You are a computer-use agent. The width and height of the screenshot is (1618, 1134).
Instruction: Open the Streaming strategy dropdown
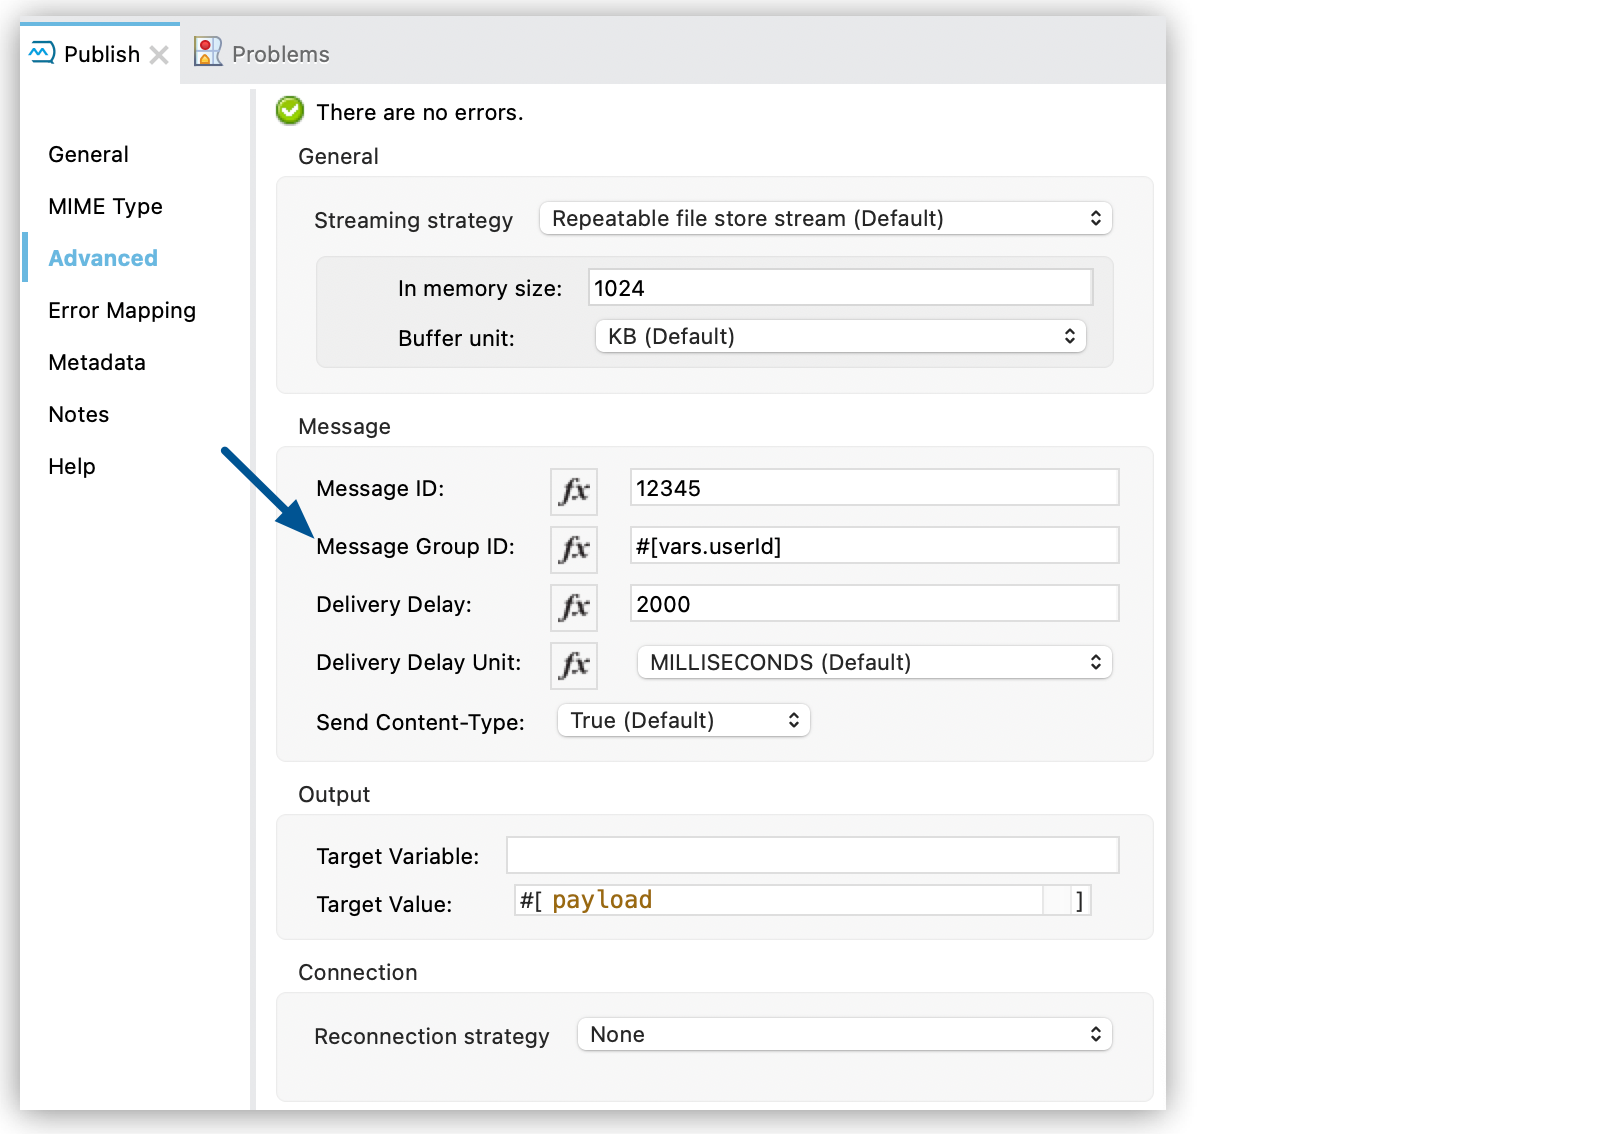[x=824, y=218]
